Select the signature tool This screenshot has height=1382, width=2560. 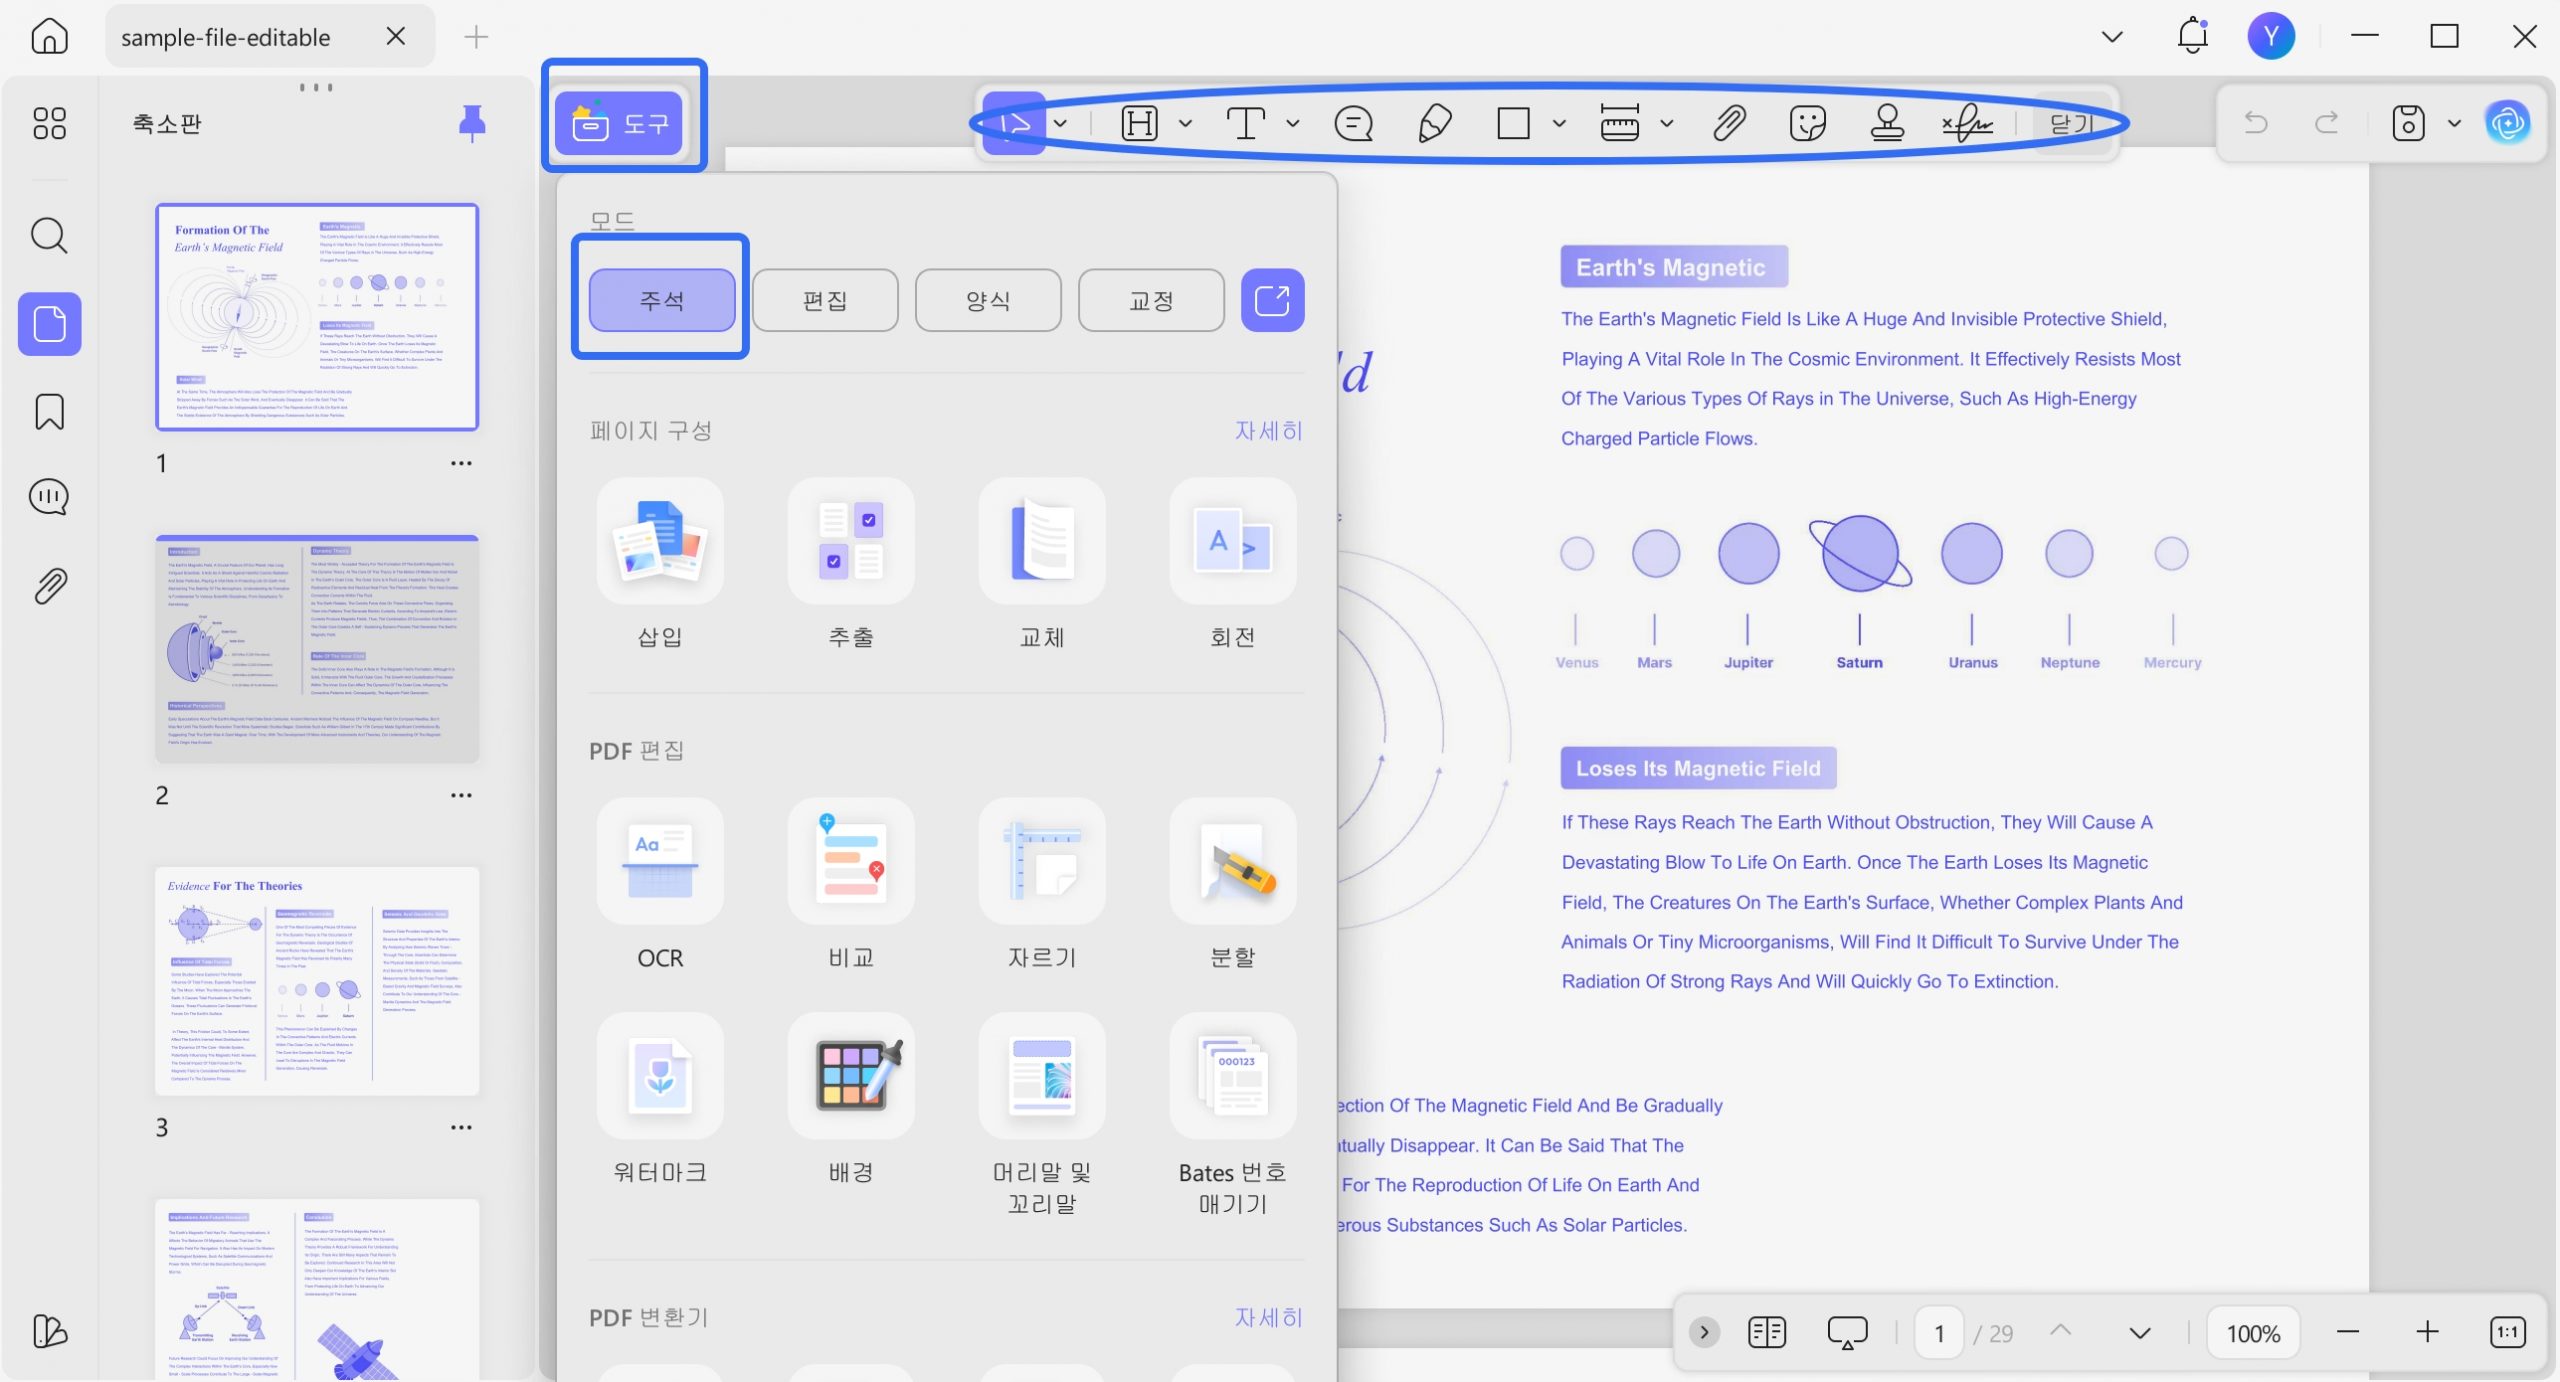(x=1966, y=124)
